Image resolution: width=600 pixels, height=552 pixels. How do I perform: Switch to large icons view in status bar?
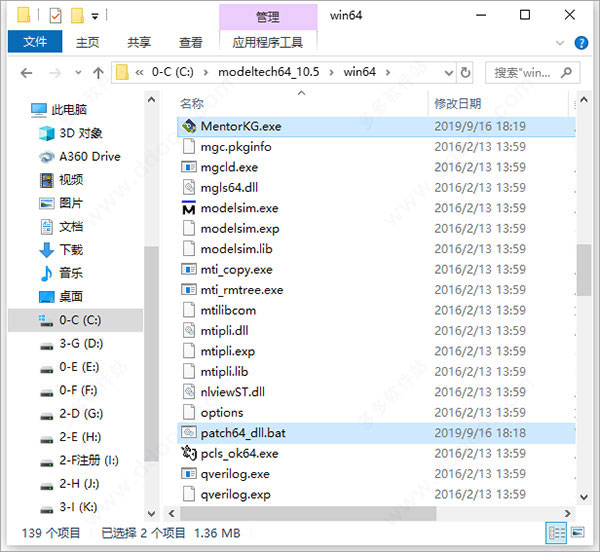pos(577,532)
